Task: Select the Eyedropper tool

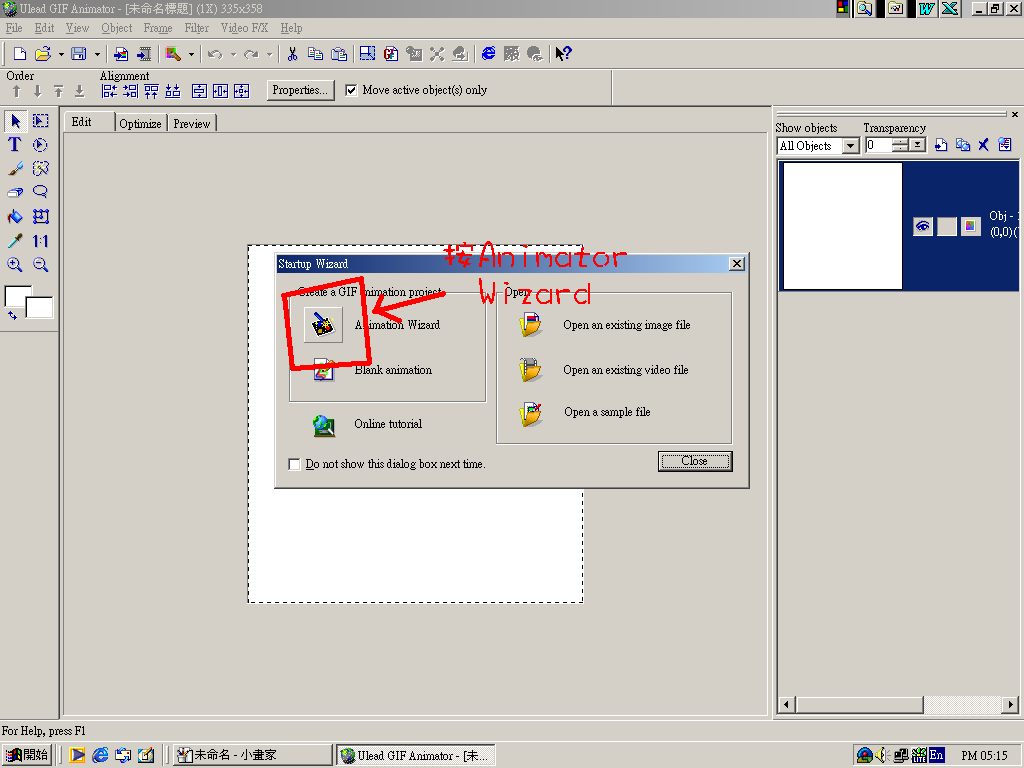Action: pos(15,241)
